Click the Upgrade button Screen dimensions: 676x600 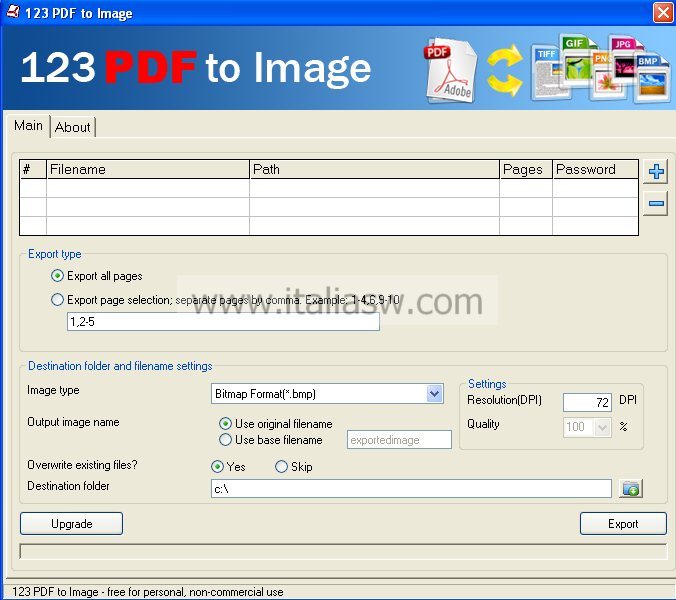[x=72, y=524]
